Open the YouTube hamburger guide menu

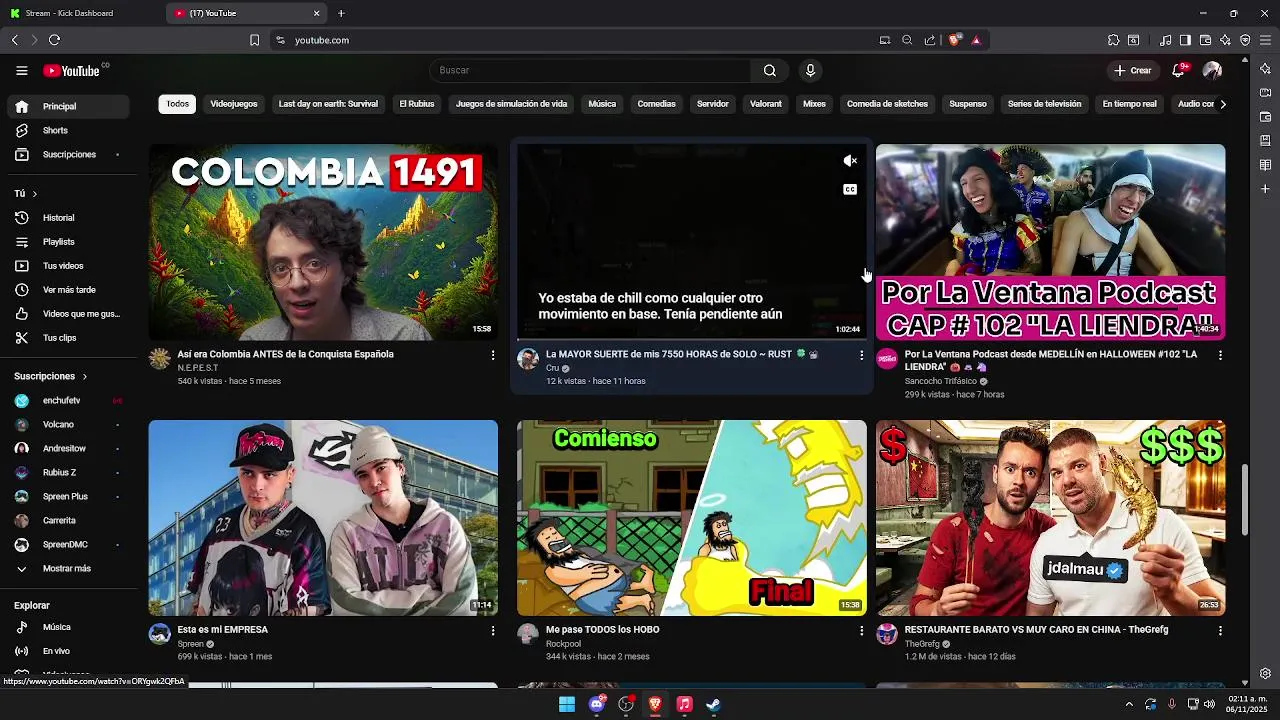(x=21, y=70)
